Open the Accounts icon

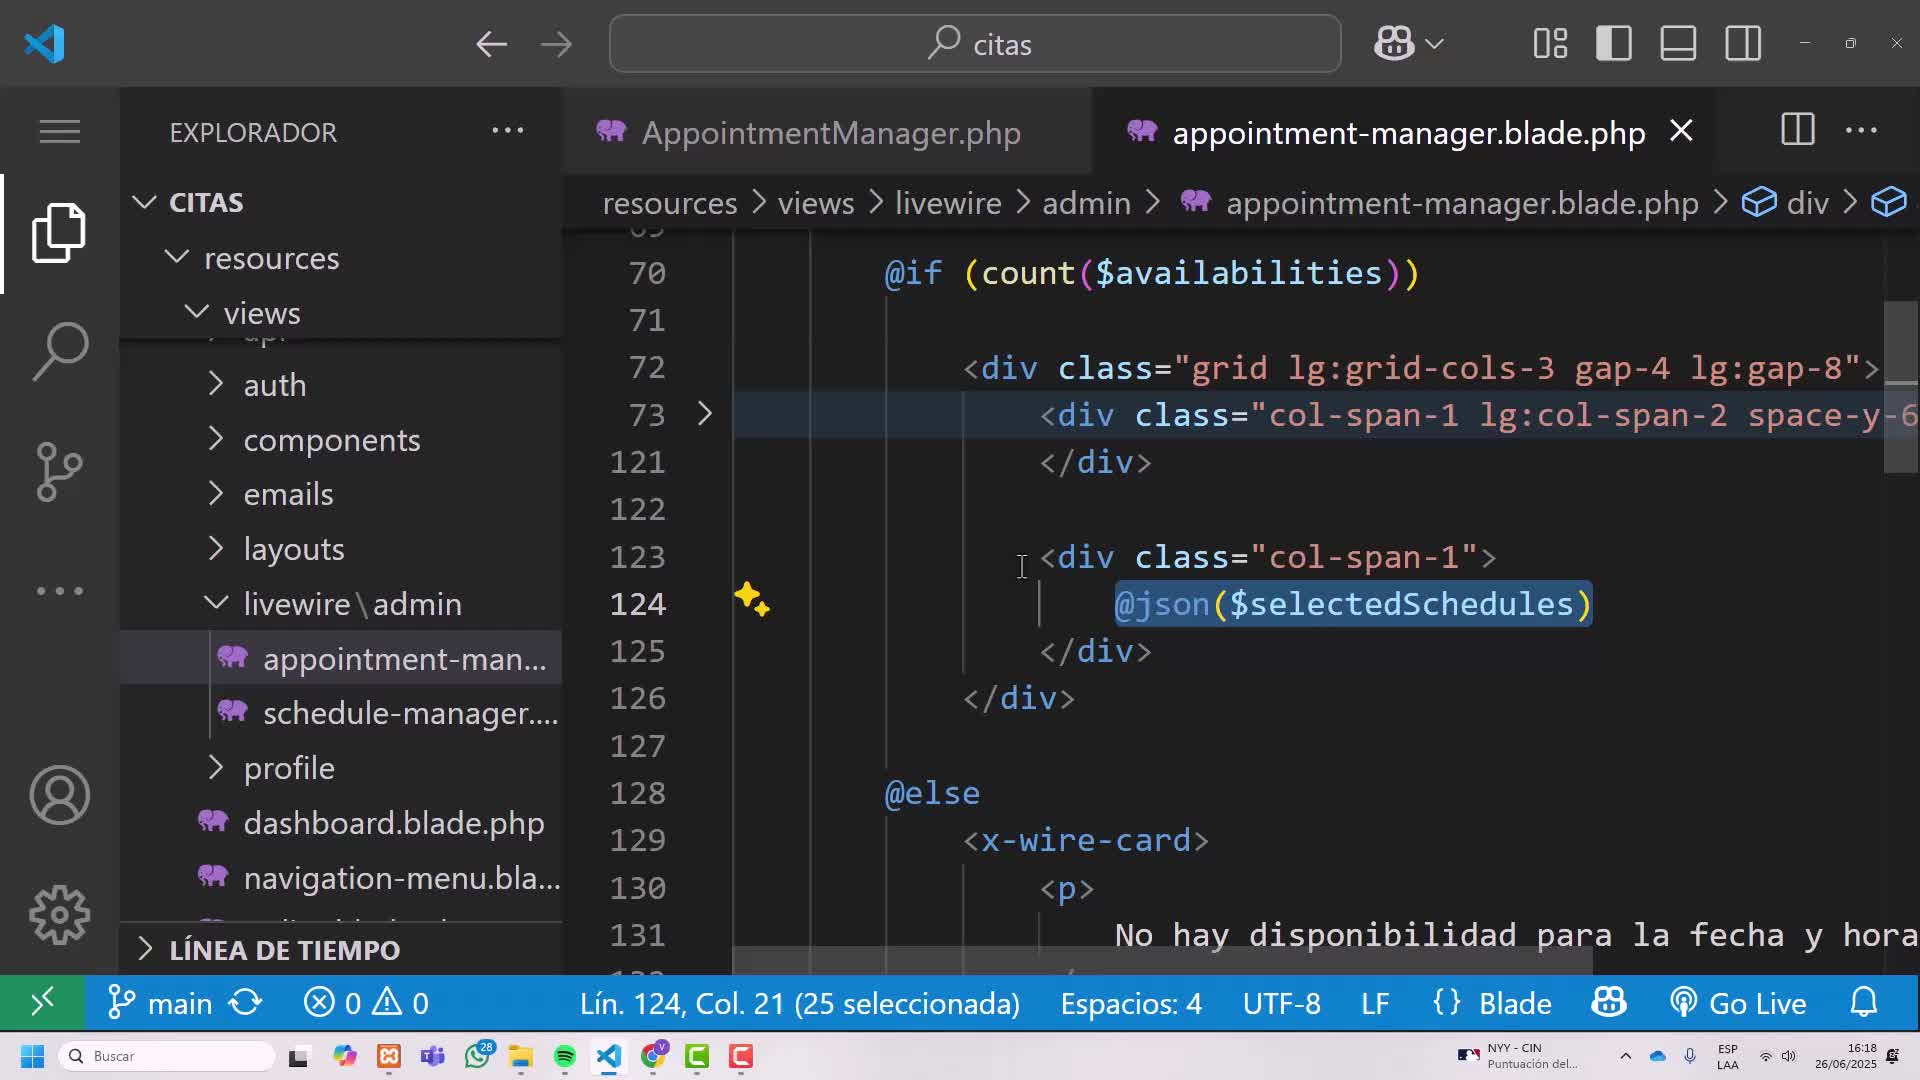tap(60, 795)
